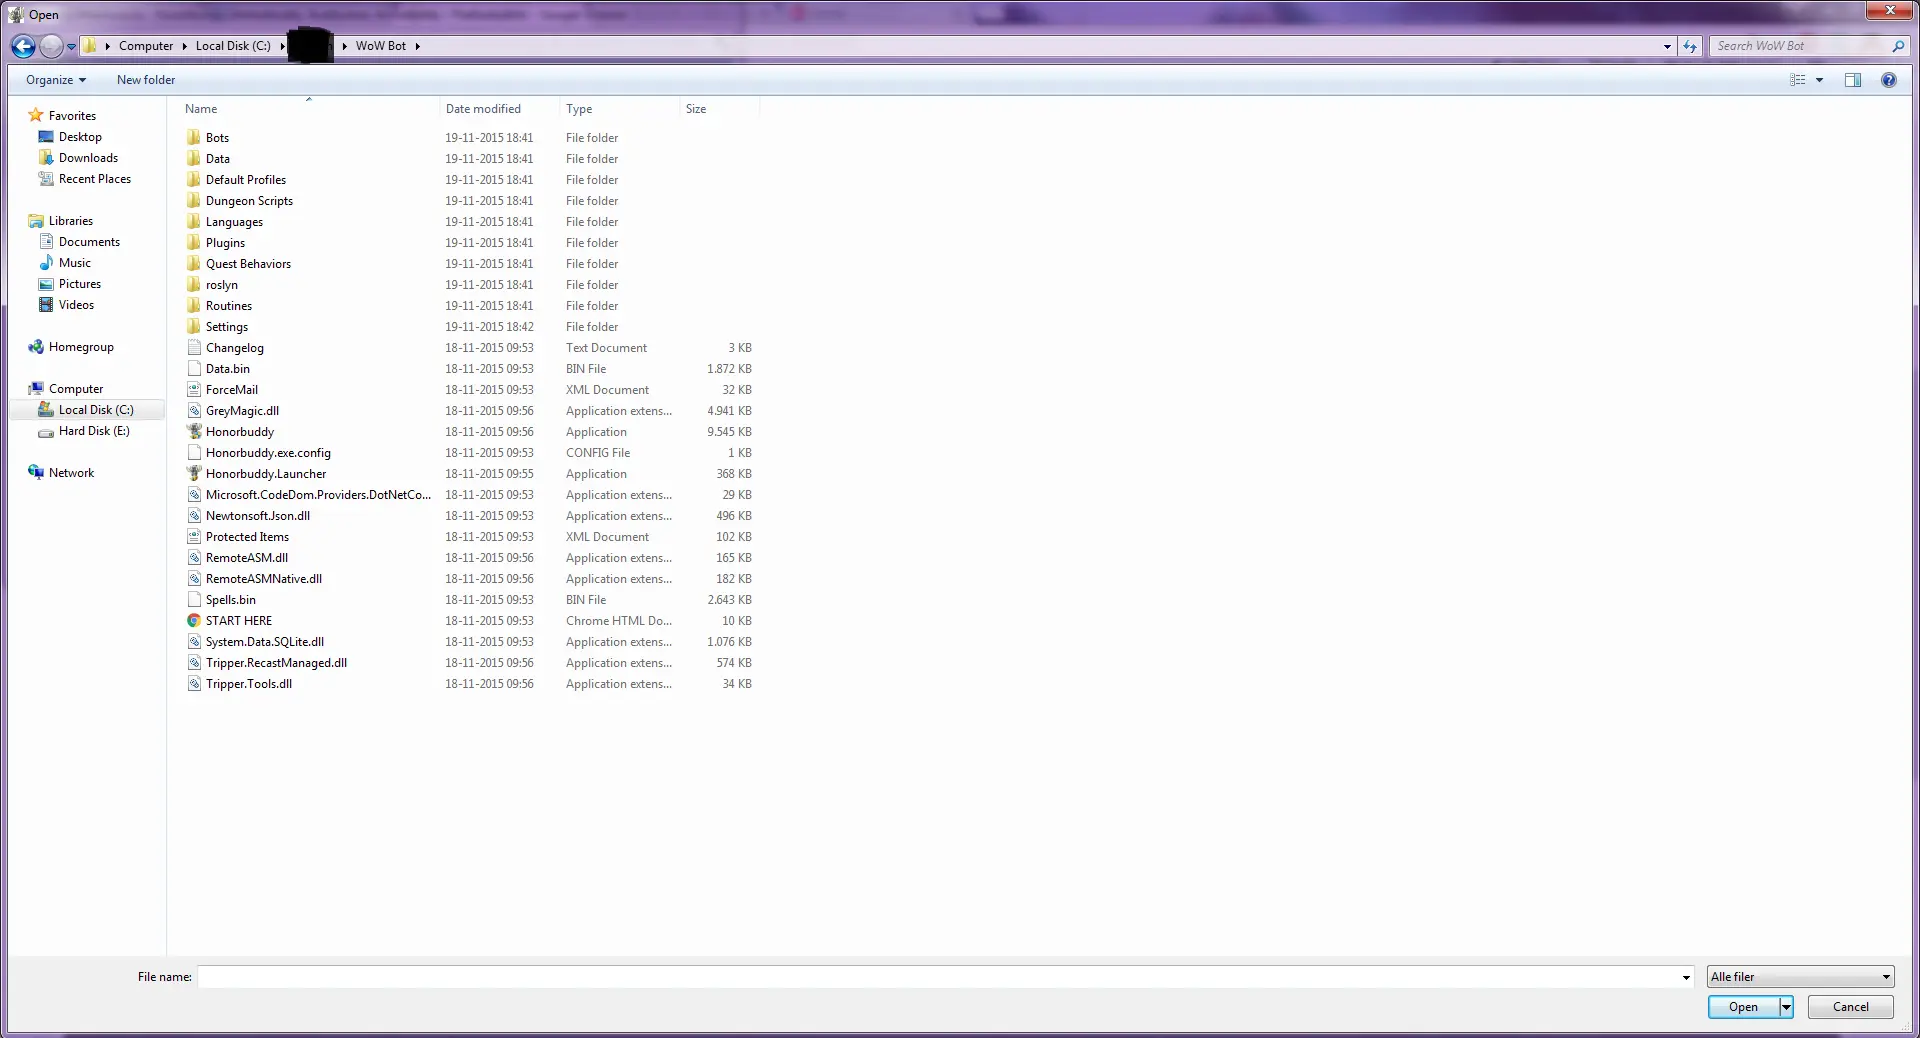
Task: Select Local Disk (C:) in breadcrumb path
Action: (x=233, y=46)
